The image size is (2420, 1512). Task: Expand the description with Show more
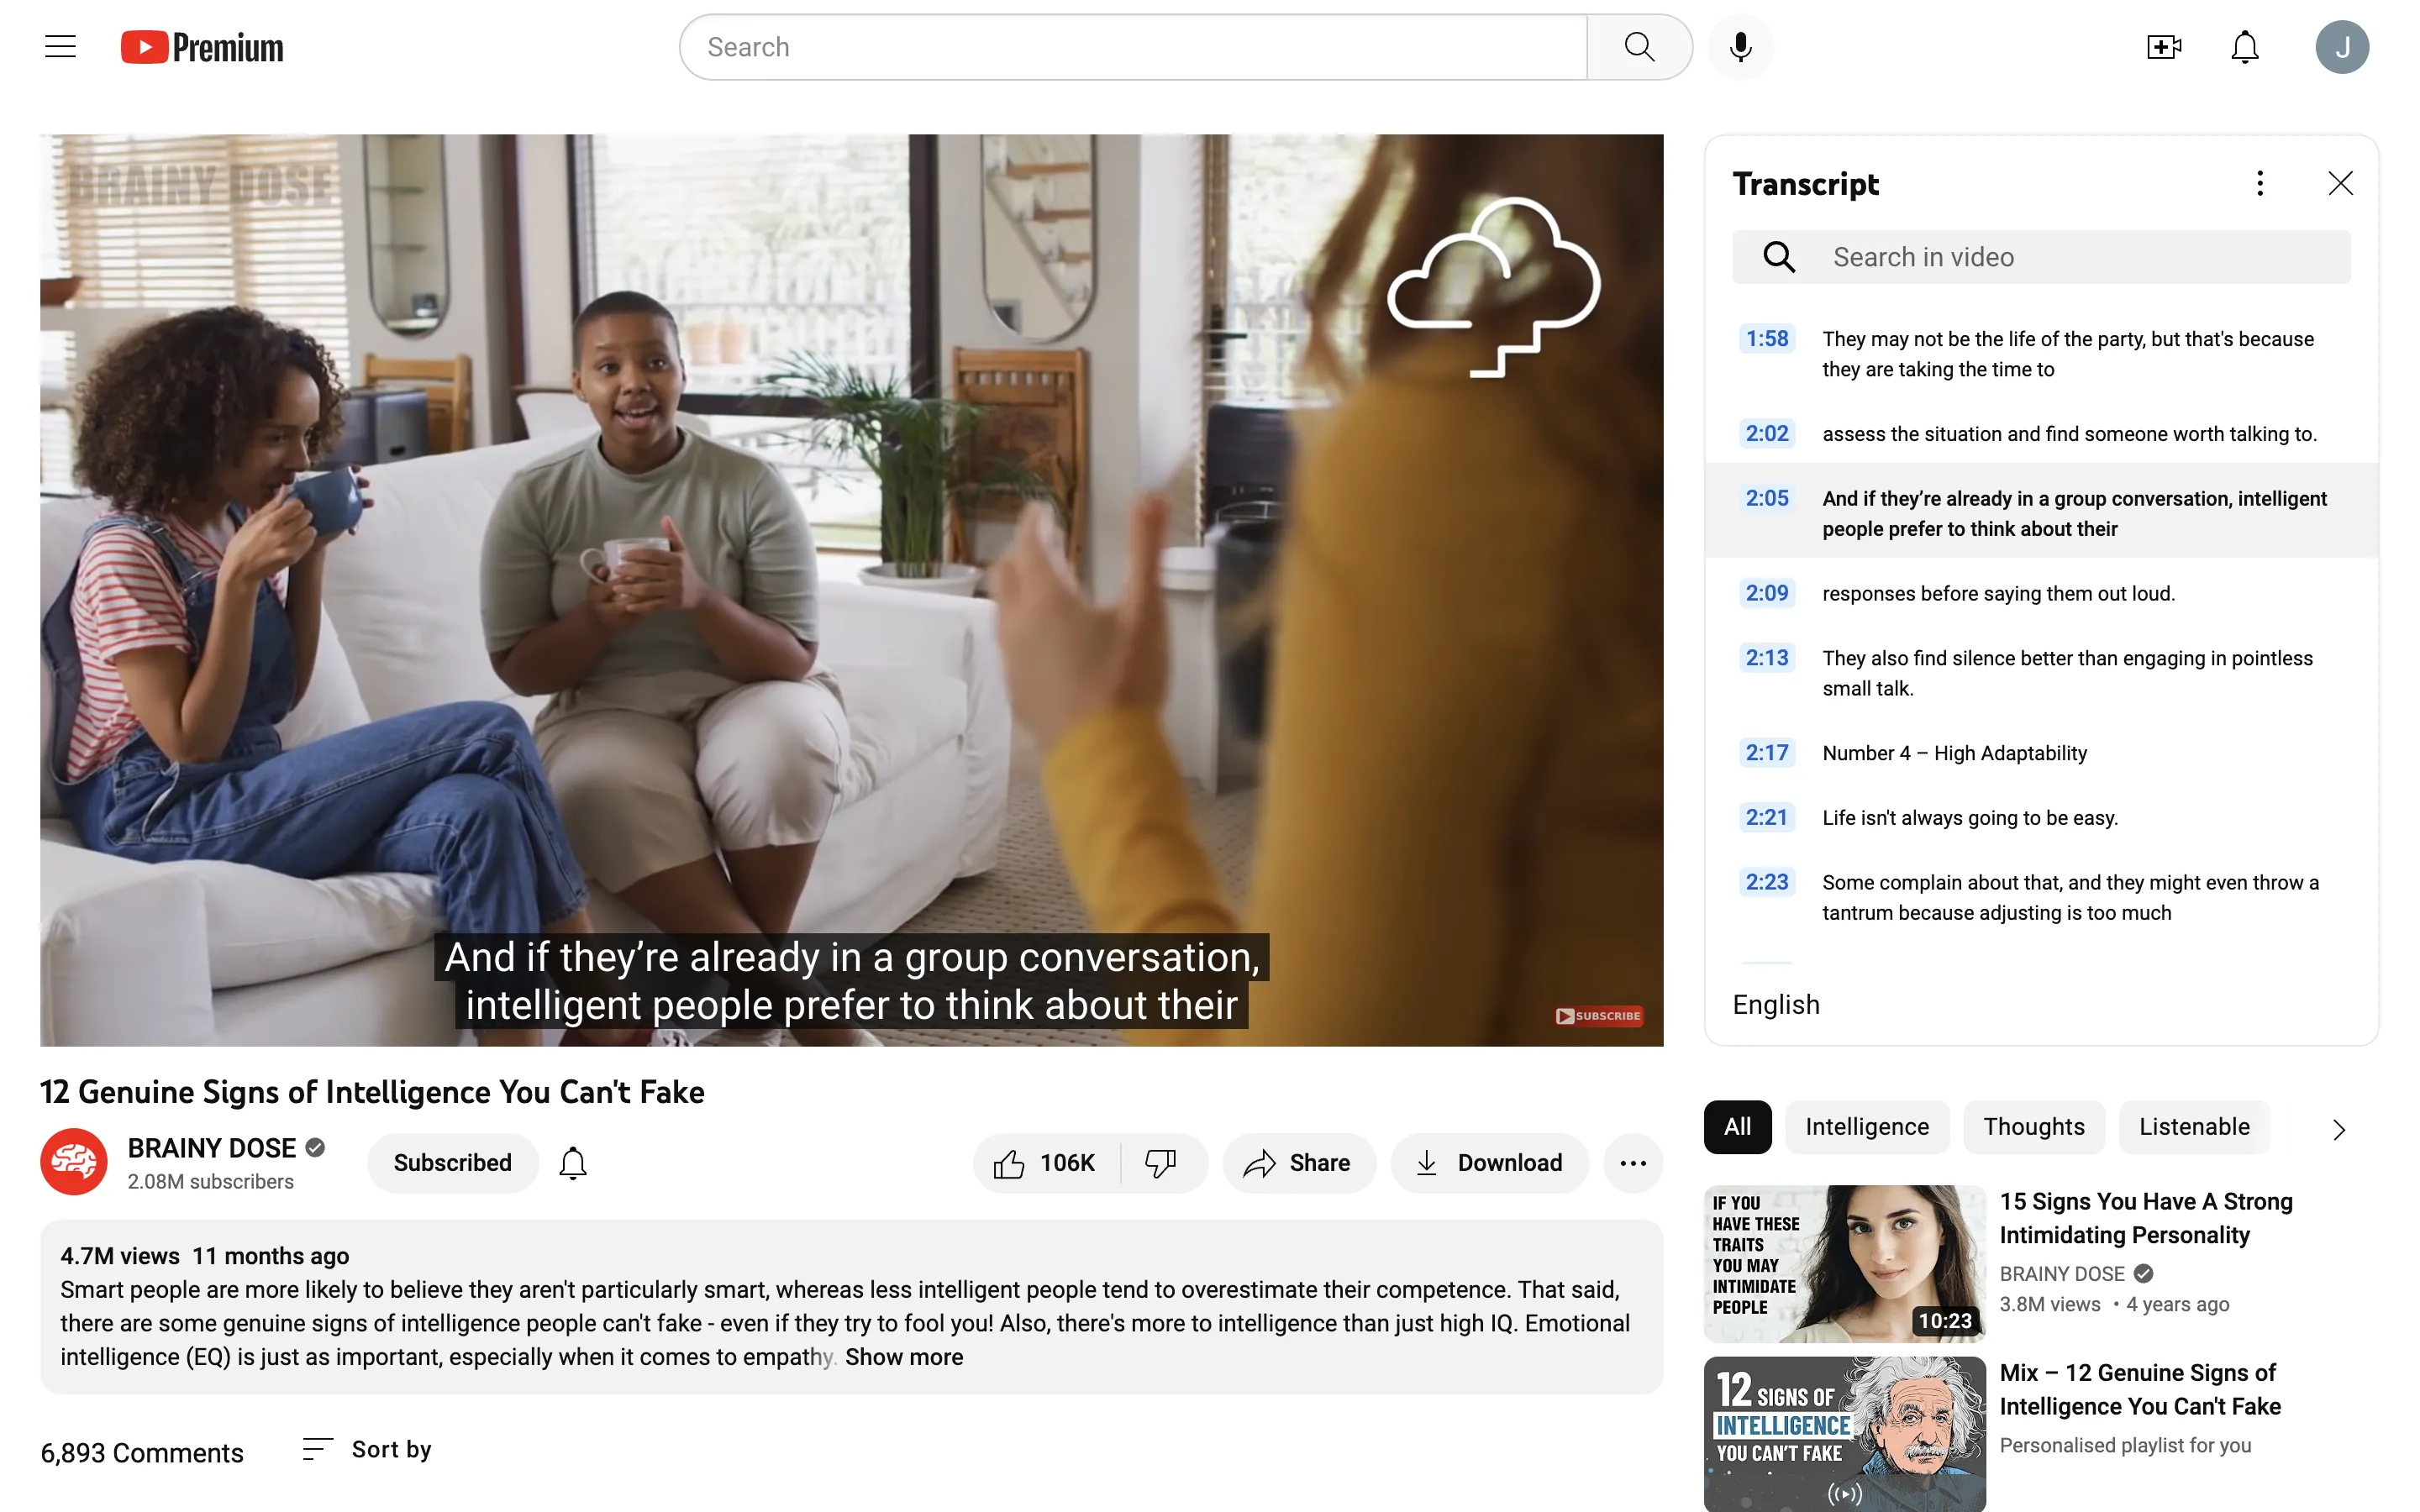tap(903, 1357)
